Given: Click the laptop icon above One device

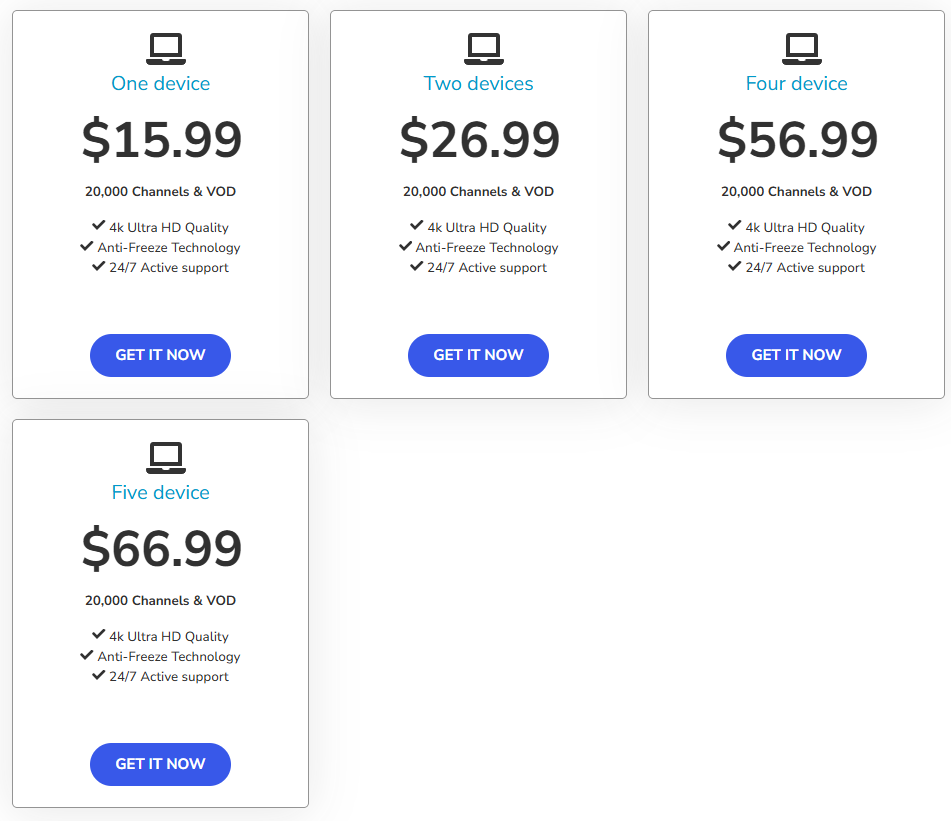Looking at the screenshot, I should click(166, 48).
